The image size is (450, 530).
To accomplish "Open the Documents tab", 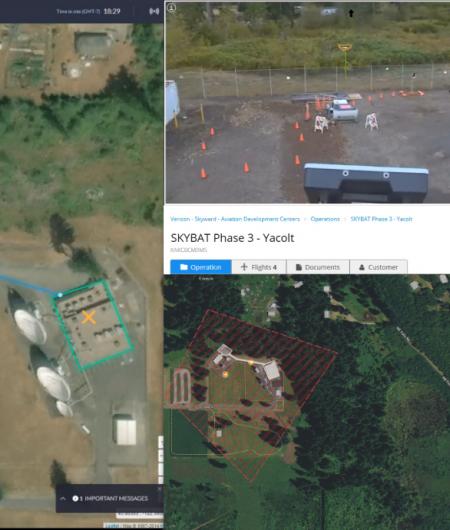I will click(x=318, y=267).
